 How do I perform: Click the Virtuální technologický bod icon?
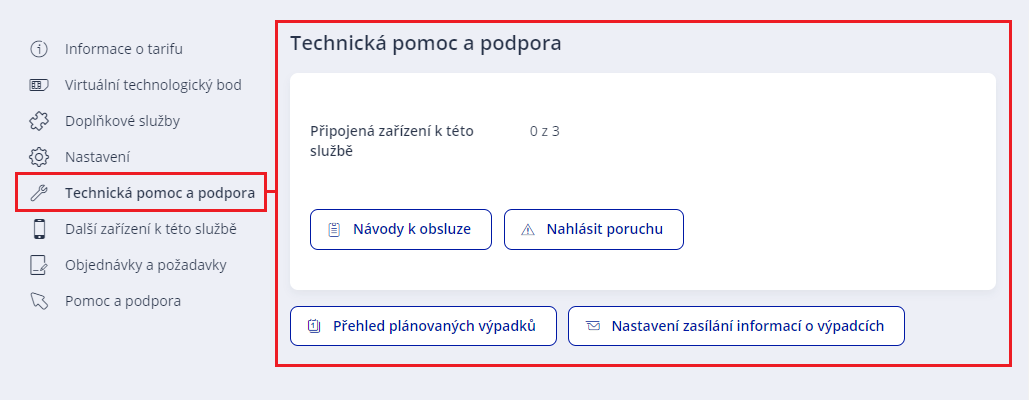click(x=39, y=85)
